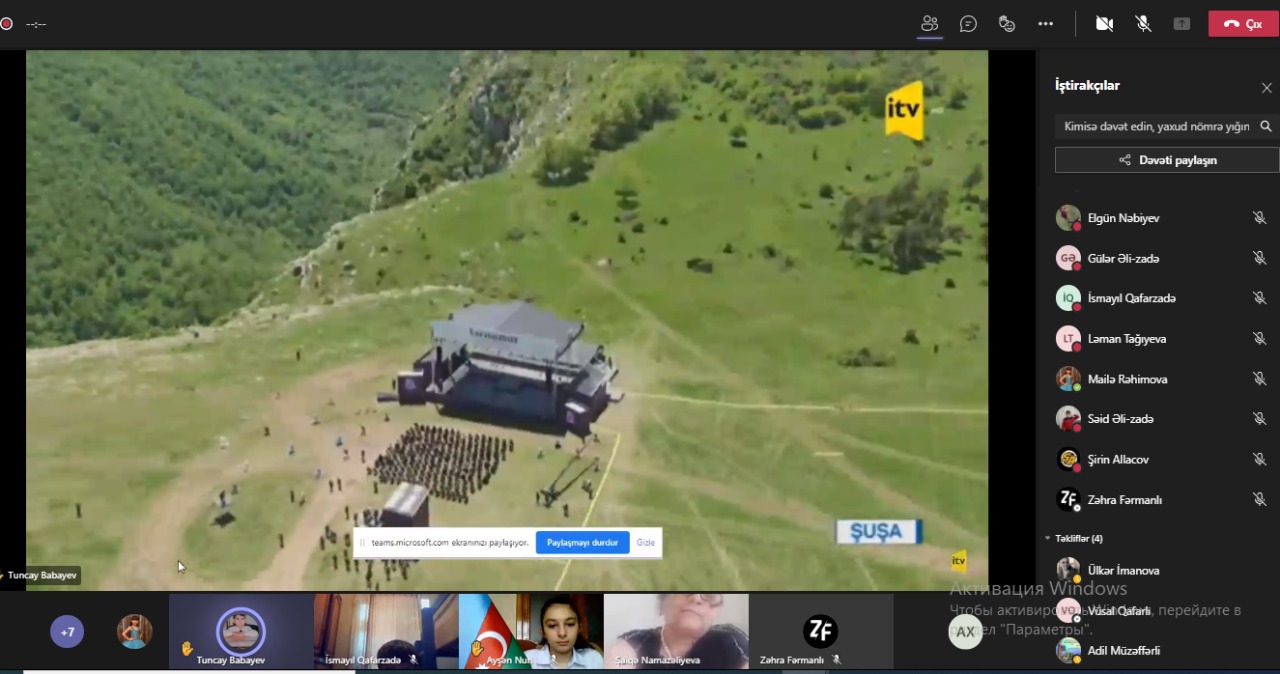
Task: Select participant name Ləman Tağıyeva
Action: pos(1127,339)
